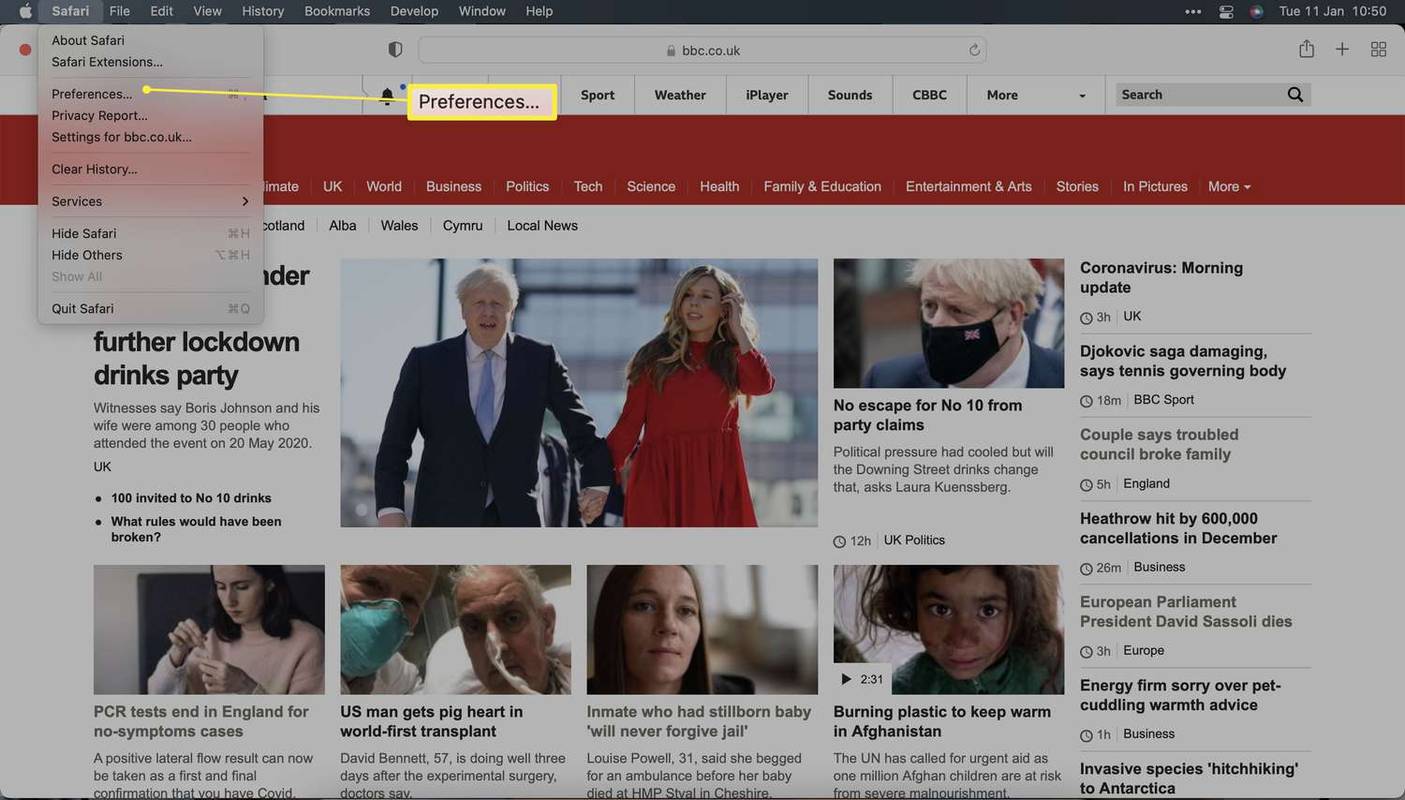The height and width of the screenshot is (800, 1405).
Task: Click the BBC search magnifier icon
Action: point(1295,95)
